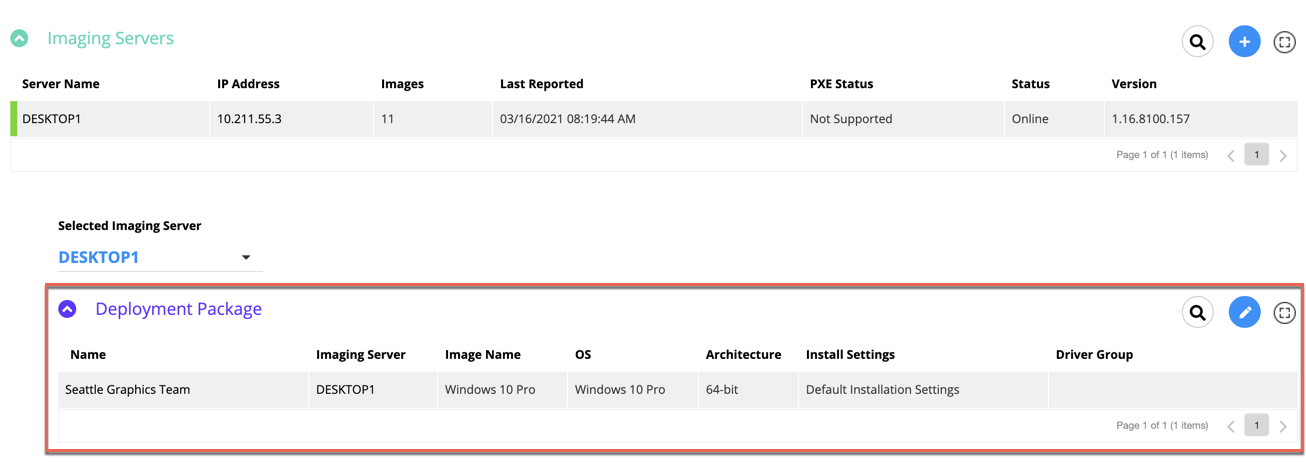This screenshot has width=1306, height=462.
Task: Go to previous page in Imaging Servers
Action: point(1231,155)
